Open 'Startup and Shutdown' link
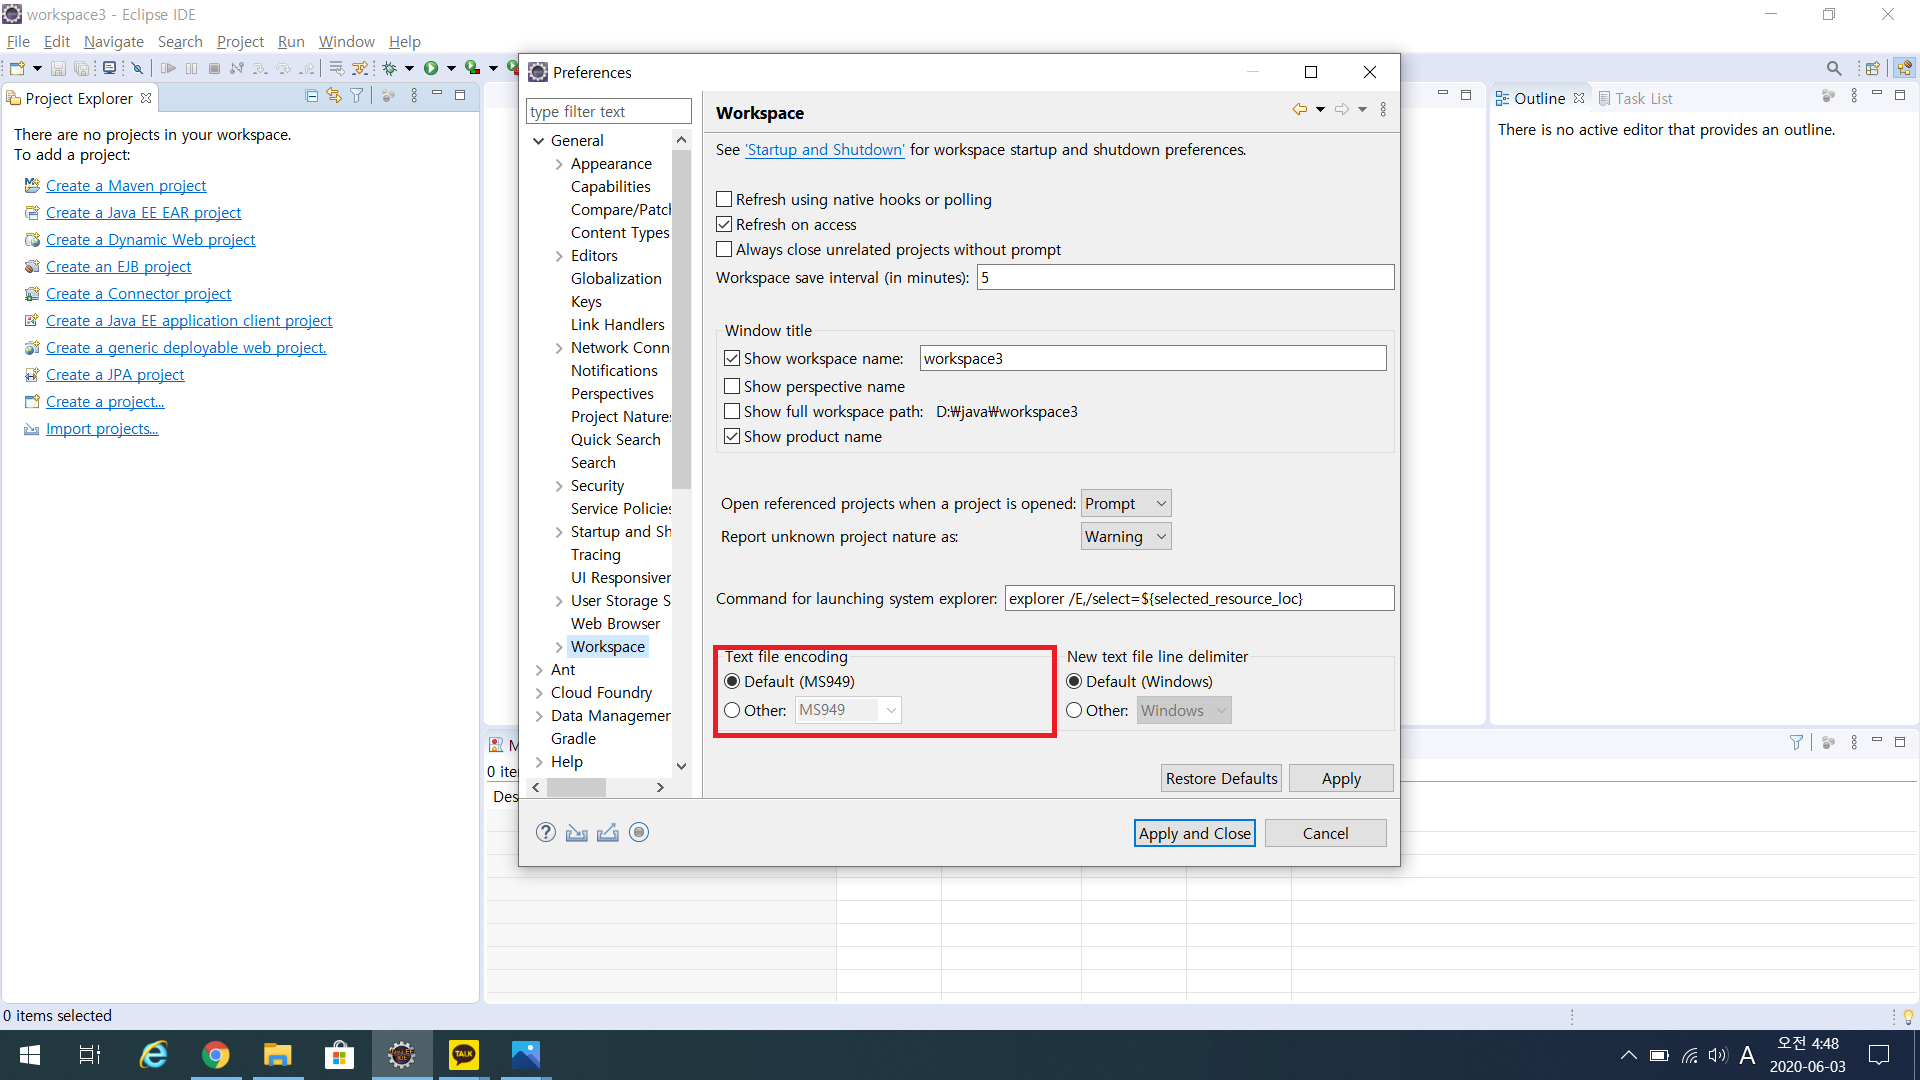The image size is (1920, 1080). pos(825,149)
